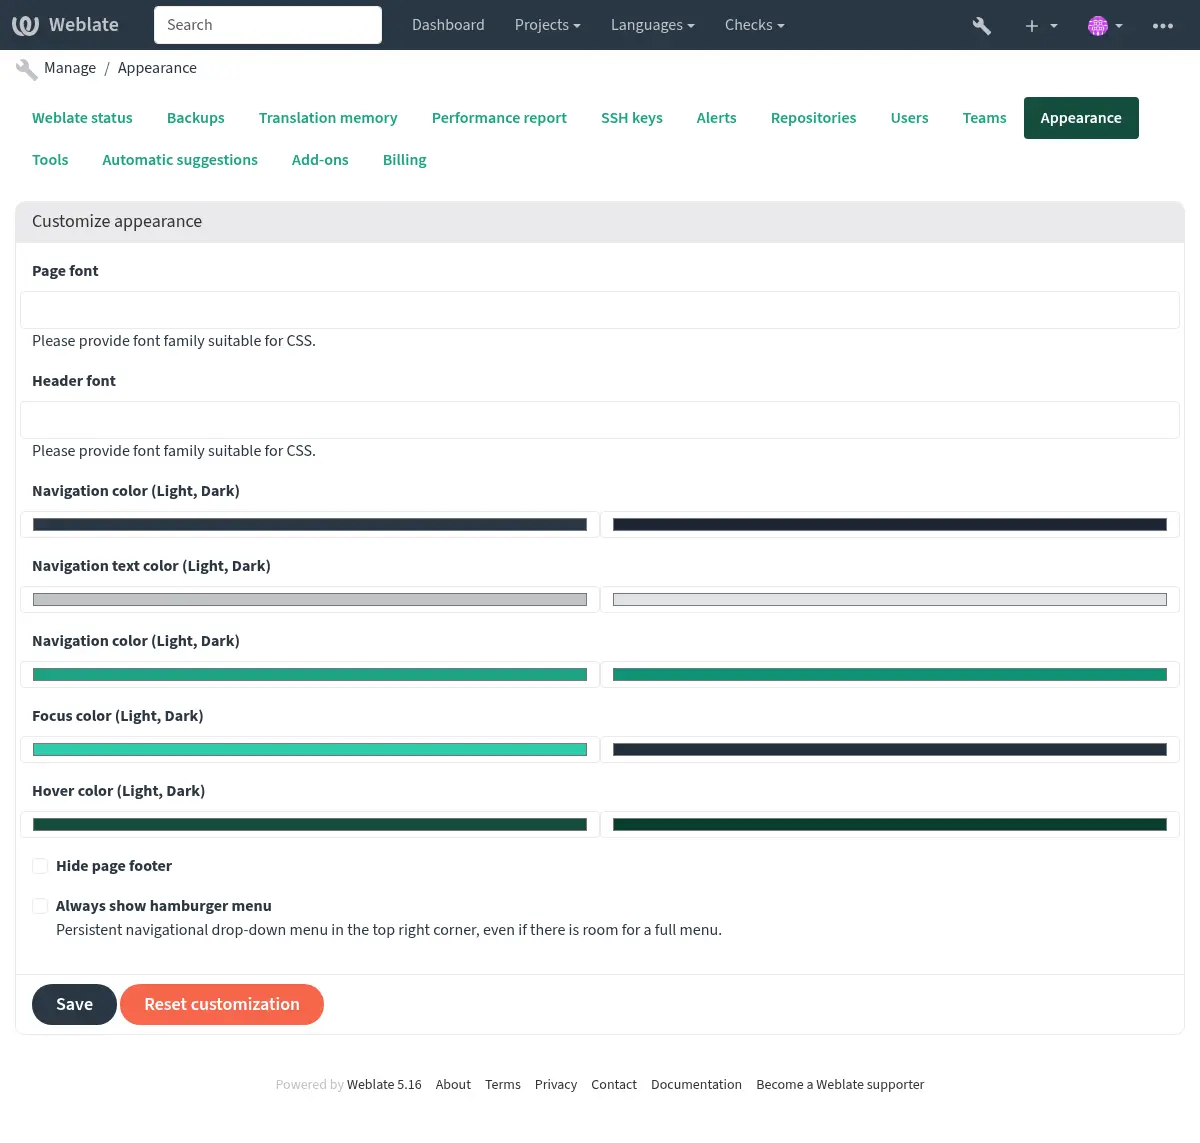Click the Weblate logo icon
Image resolution: width=1200 pixels, height=1143 pixels.
tap(26, 25)
